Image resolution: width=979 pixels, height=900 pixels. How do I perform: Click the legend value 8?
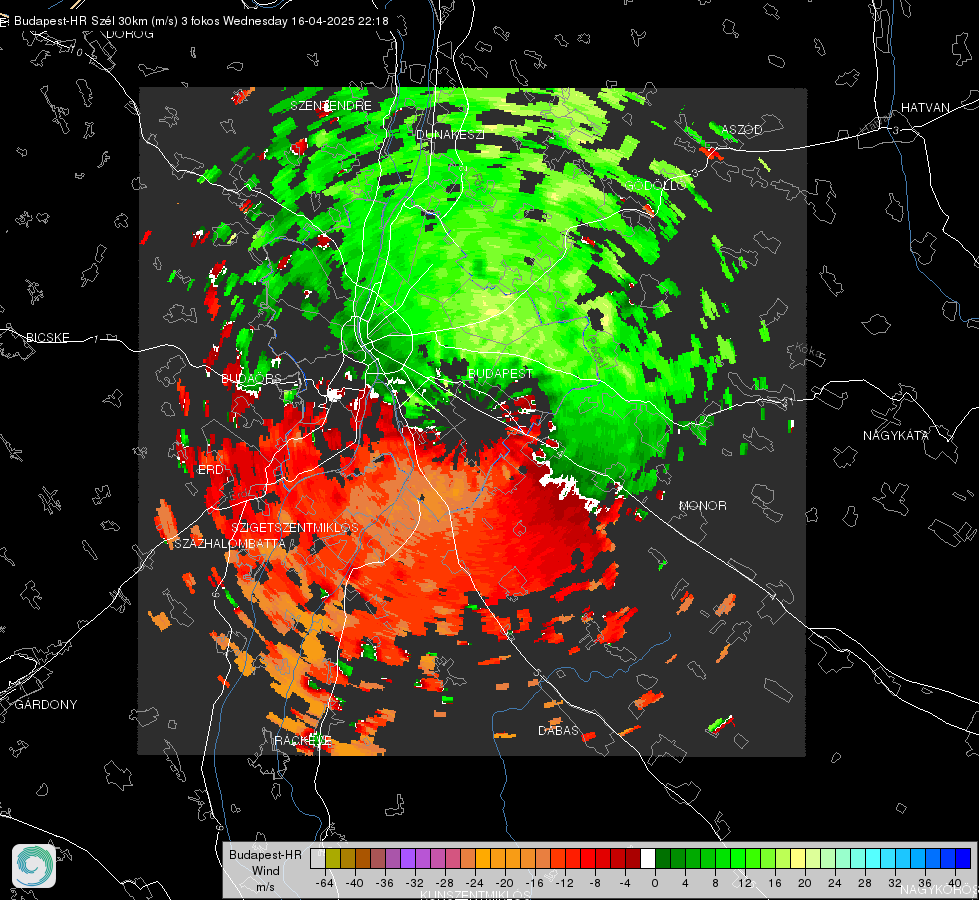click(715, 883)
